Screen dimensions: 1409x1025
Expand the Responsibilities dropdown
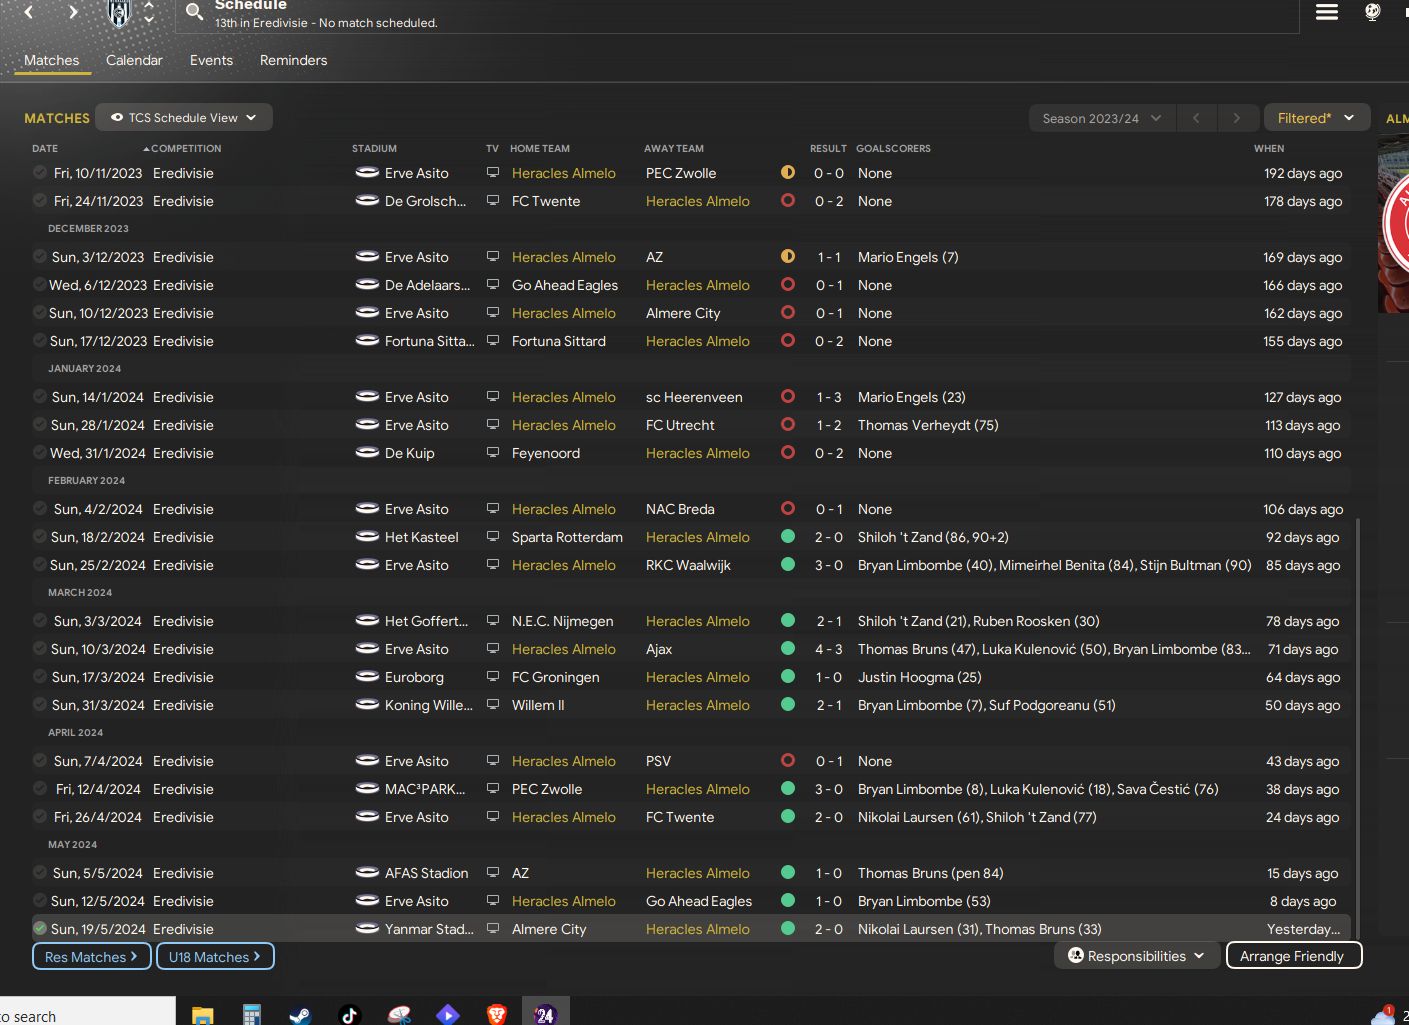click(1137, 956)
